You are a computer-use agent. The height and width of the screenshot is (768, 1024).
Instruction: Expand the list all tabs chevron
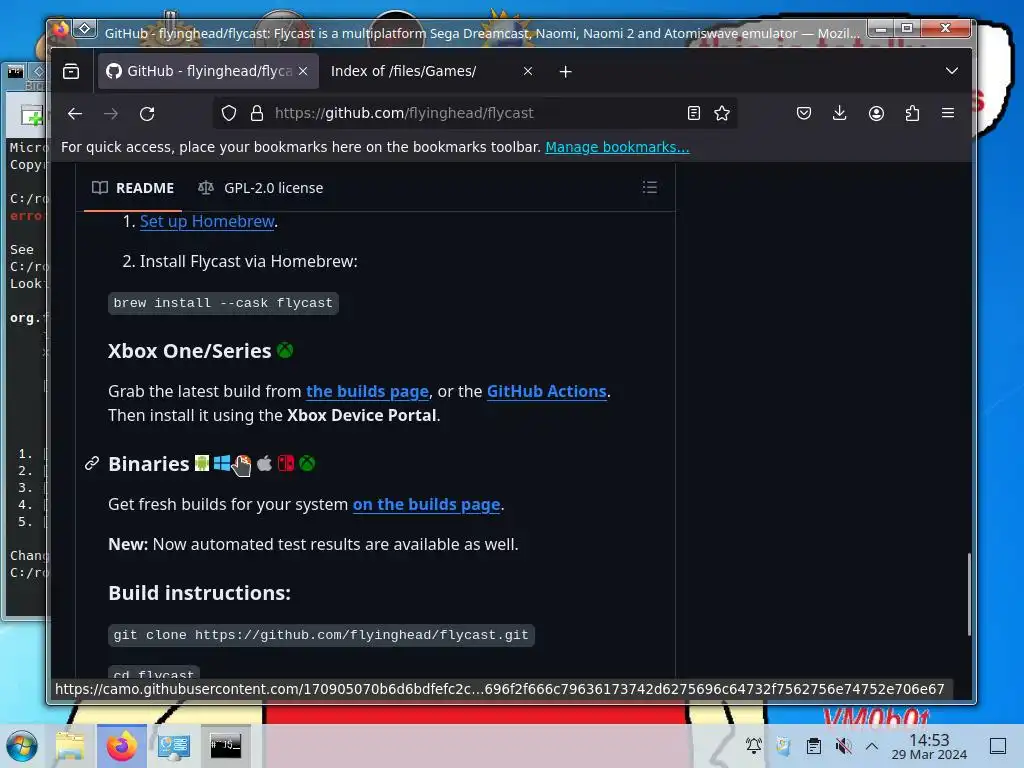click(952, 71)
